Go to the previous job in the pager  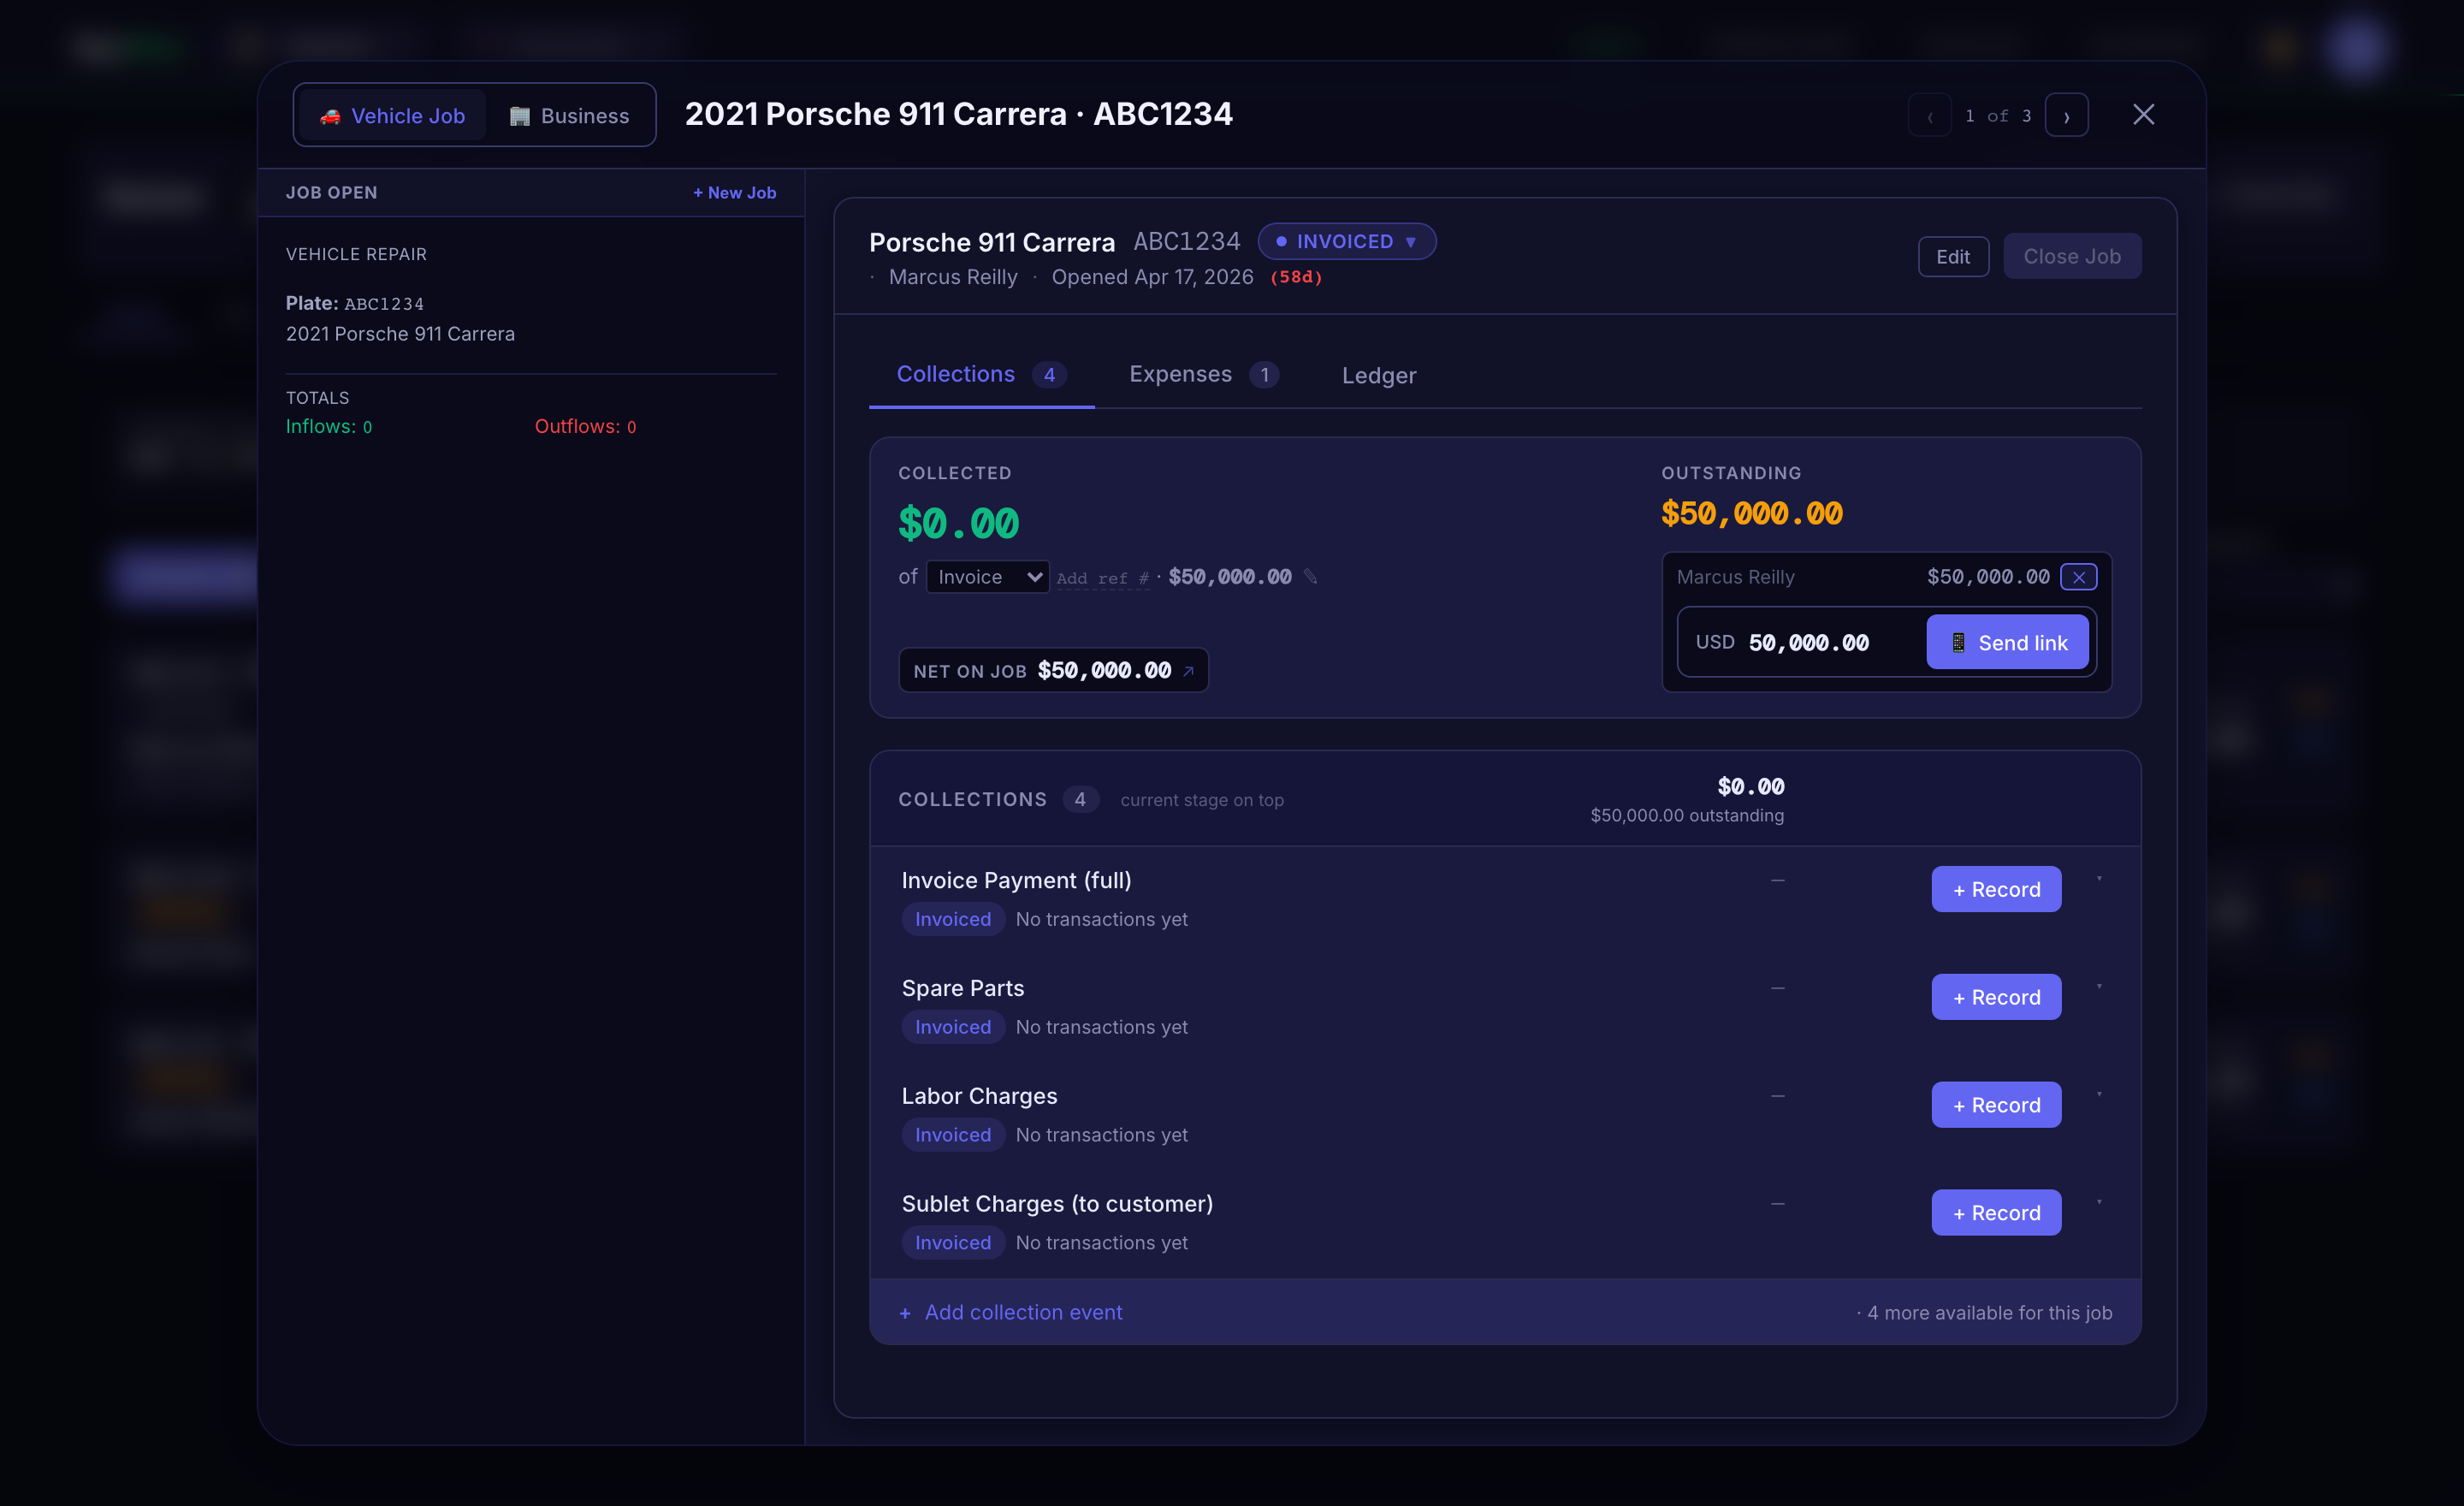[1929, 115]
